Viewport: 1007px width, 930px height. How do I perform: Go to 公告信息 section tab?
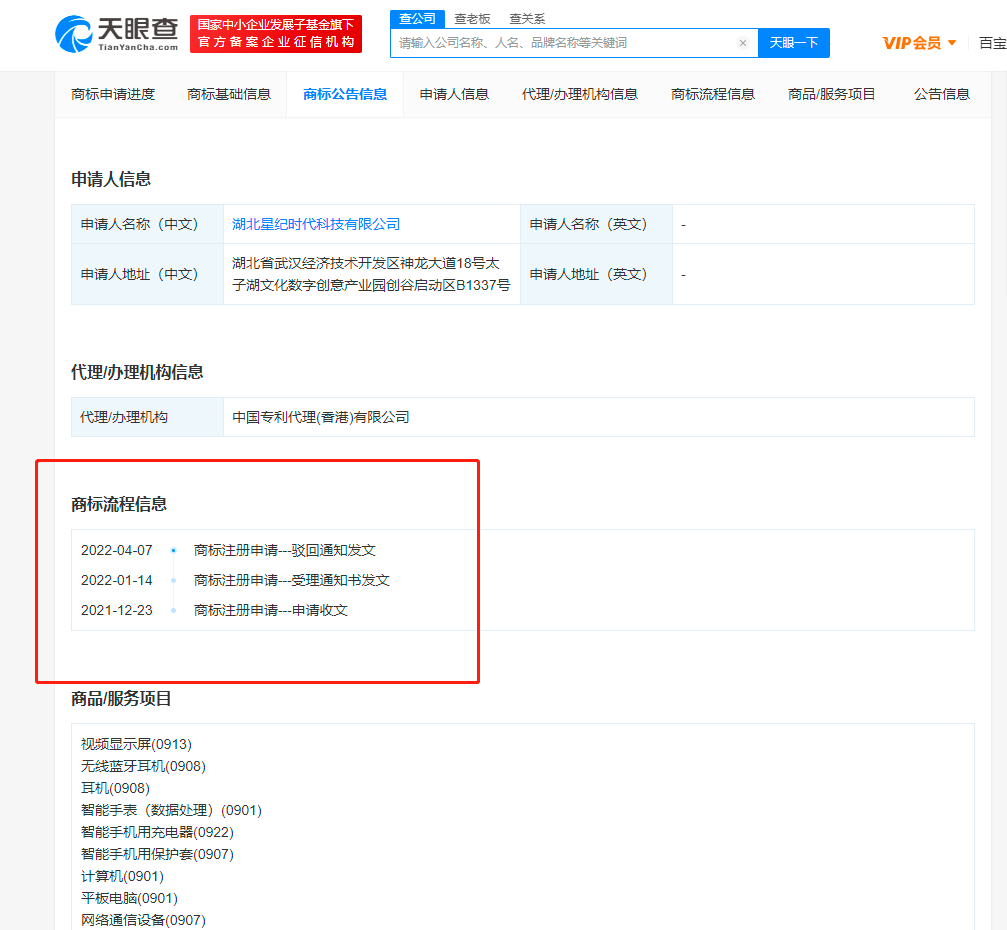(941, 94)
